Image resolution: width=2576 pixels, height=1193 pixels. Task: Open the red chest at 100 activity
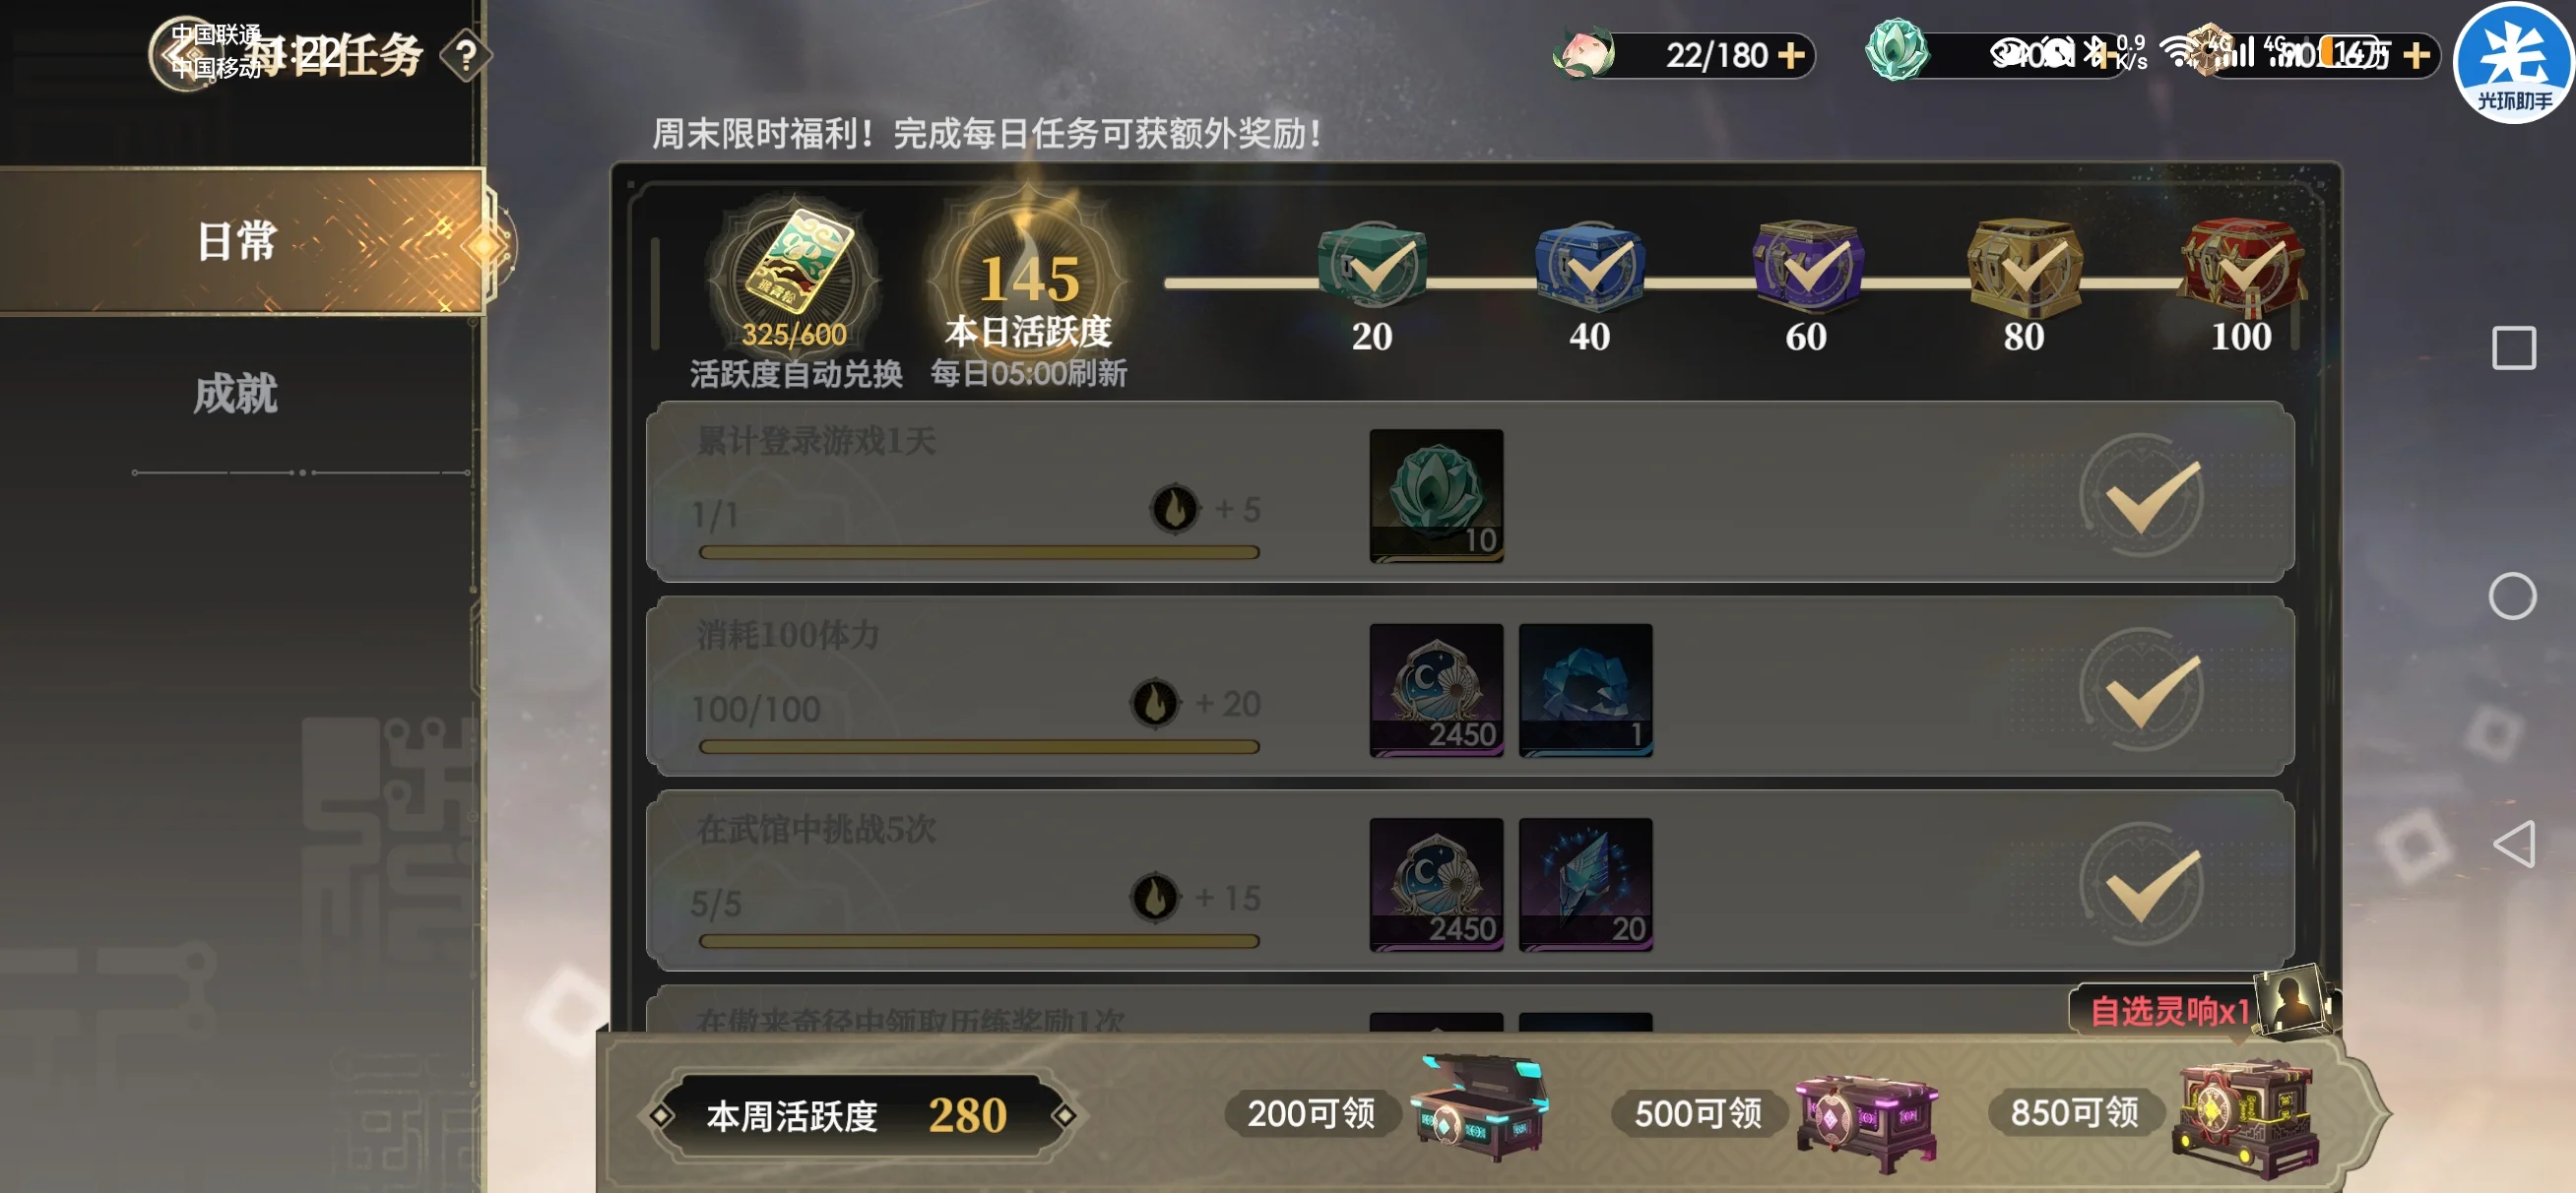point(2242,265)
